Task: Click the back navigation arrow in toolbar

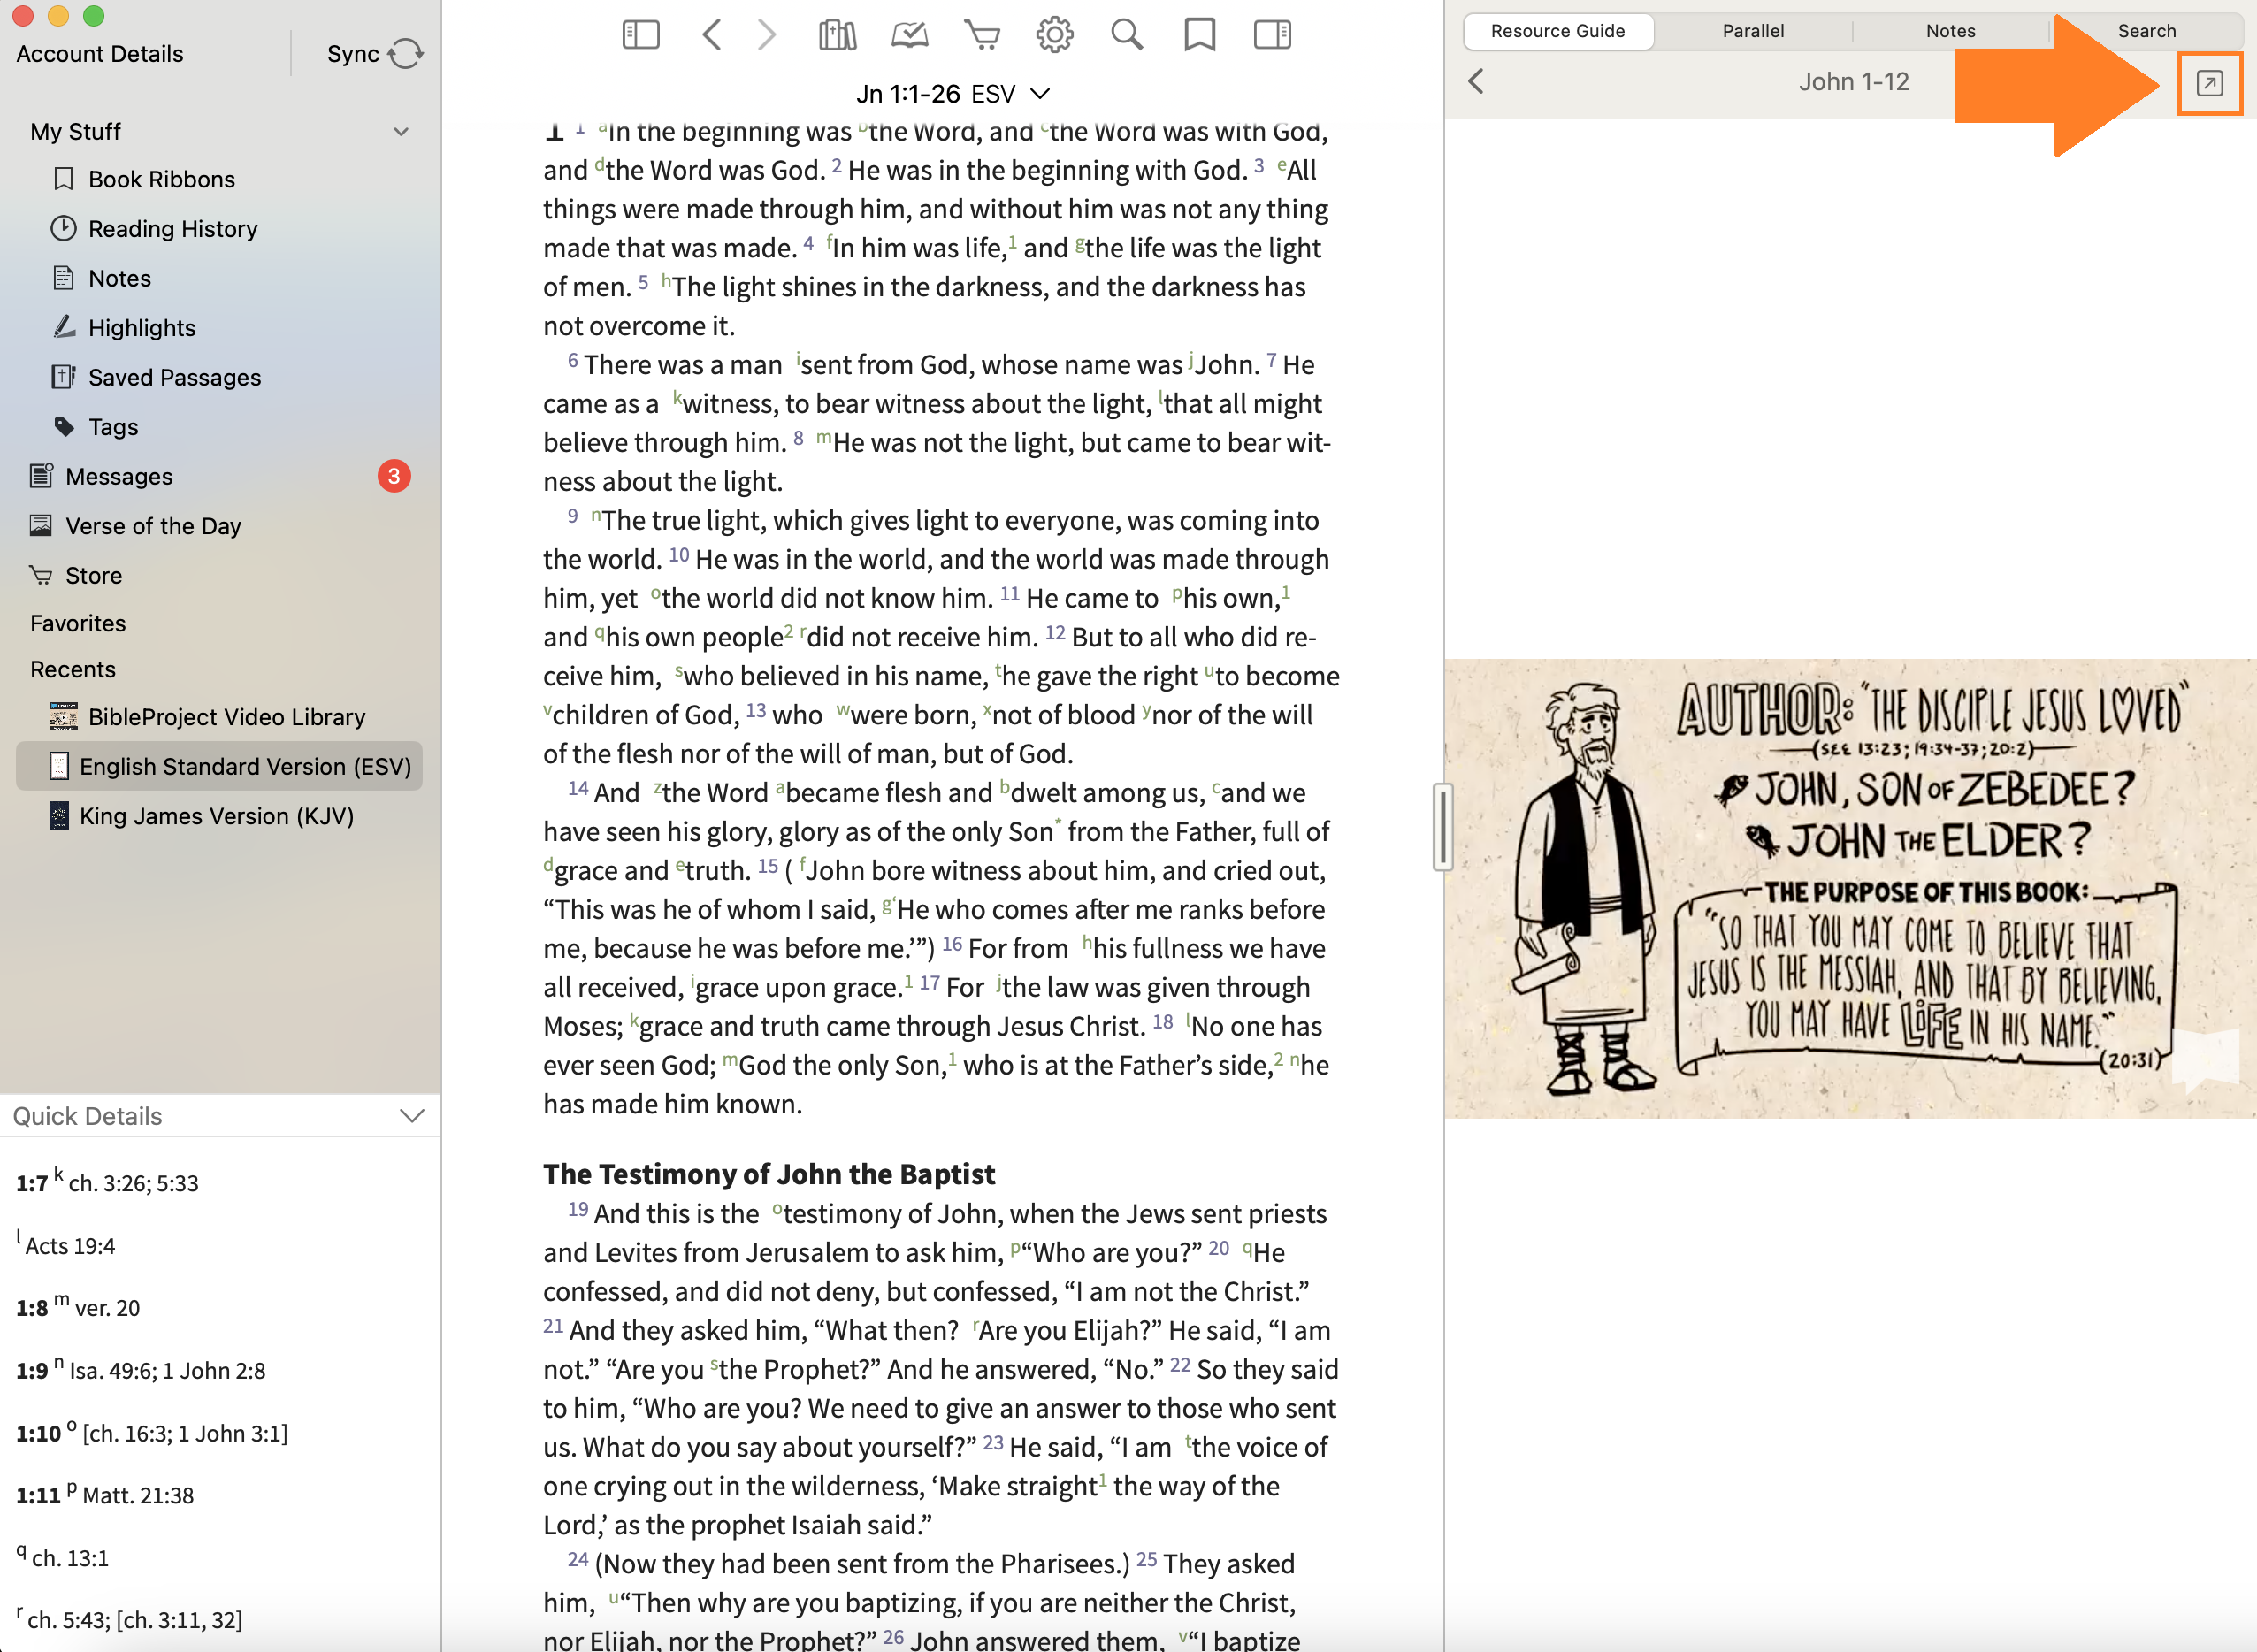Action: click(x=712, y=35)
